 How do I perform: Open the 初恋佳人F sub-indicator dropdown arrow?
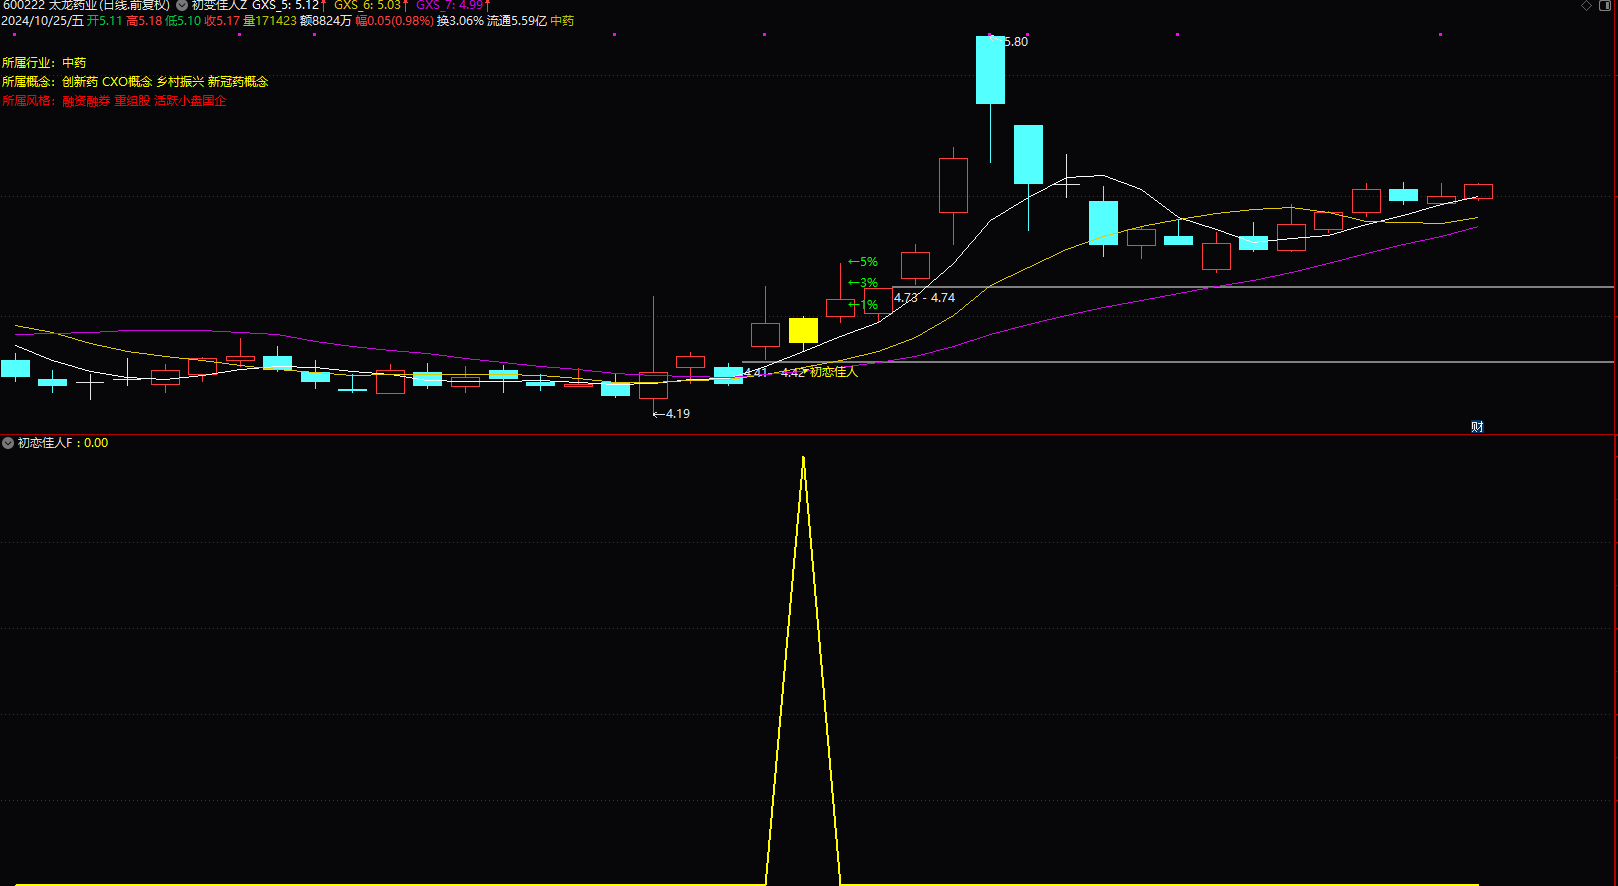8,443
